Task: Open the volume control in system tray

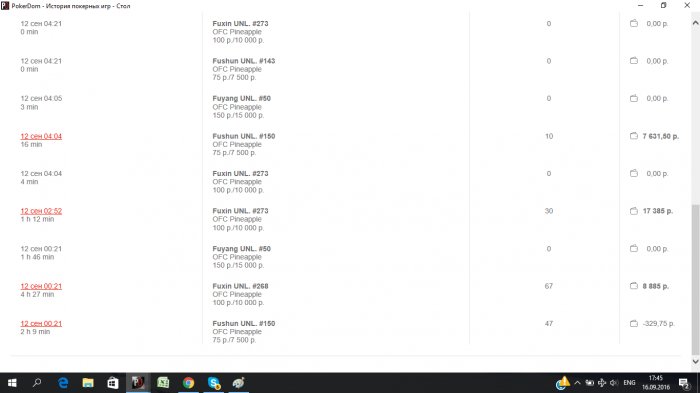Action: (x=614, y=383)
